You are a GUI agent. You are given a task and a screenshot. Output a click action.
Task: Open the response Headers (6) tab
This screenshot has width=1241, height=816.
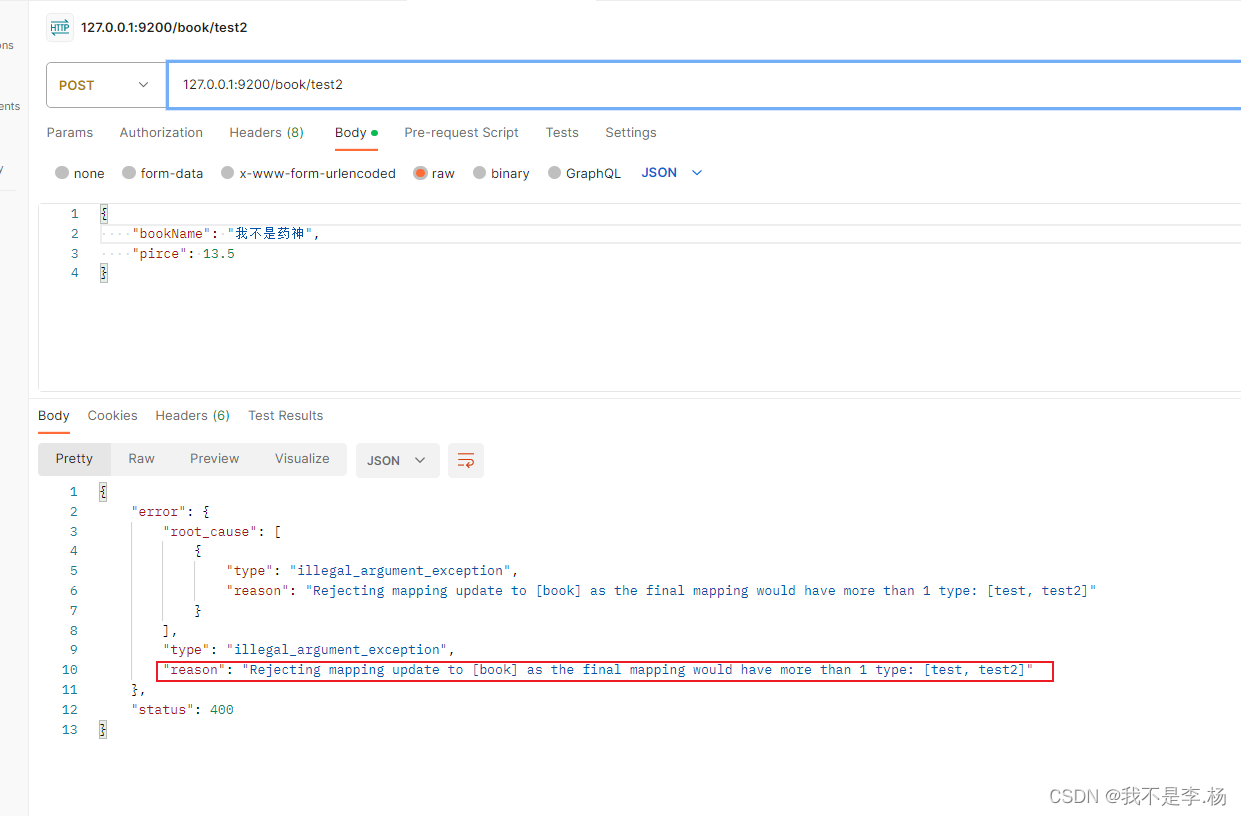192,416
